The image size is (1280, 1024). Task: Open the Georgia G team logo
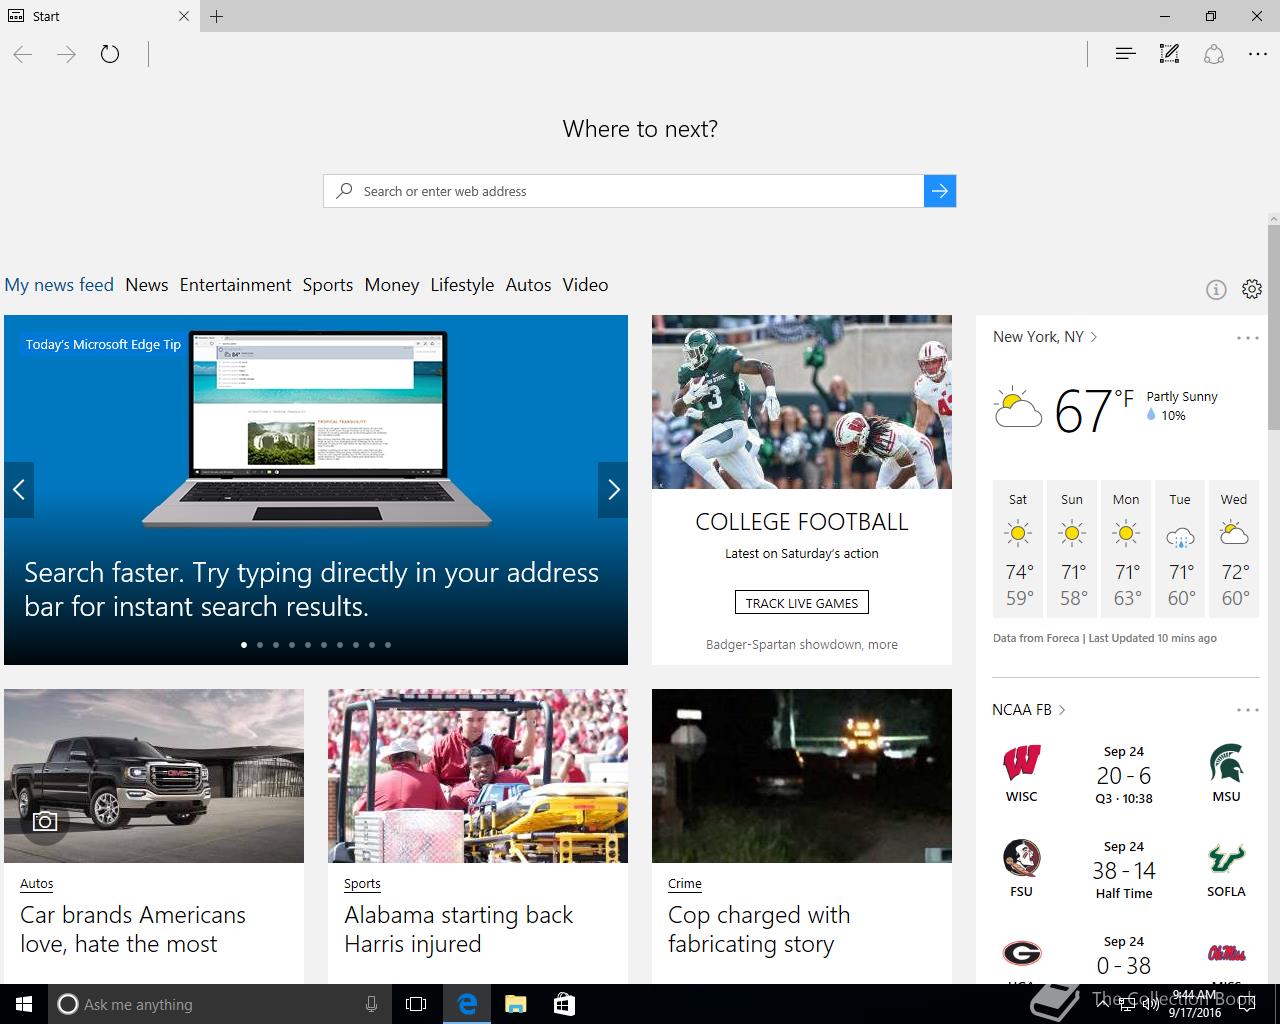(x=1021, y=953)
